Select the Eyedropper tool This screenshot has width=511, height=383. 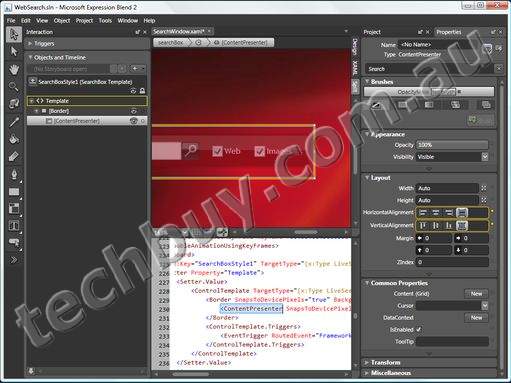click(x=14, y=122)
